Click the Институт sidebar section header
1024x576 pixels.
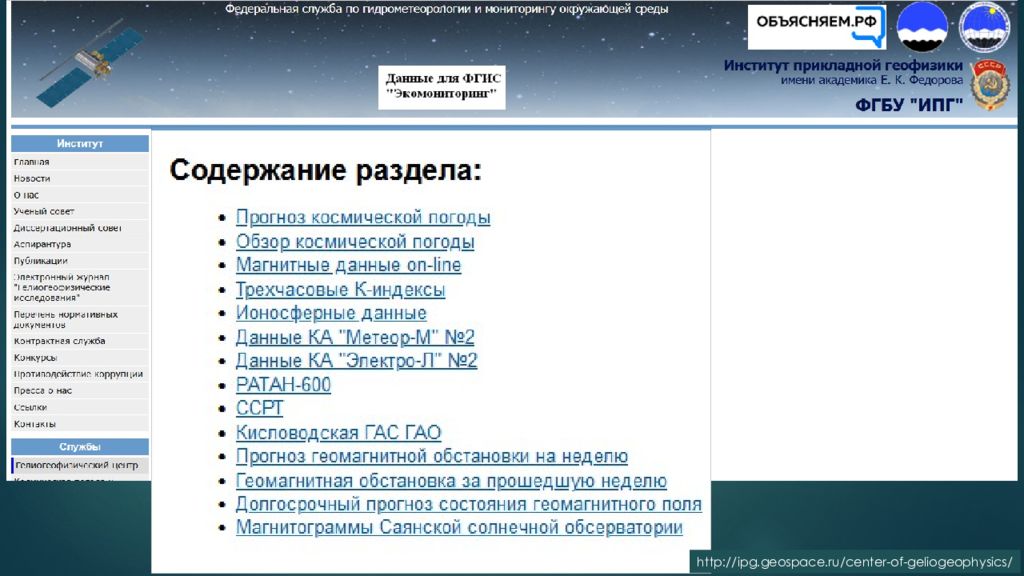pos(80,144)
